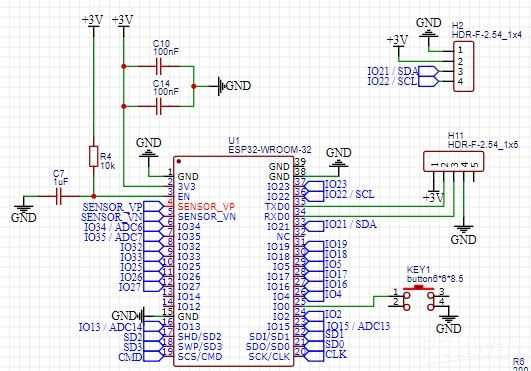This screenshot has height=371, width=531.
Task: Select the +3V symbol beside header H2
Action: click(398, 41)
